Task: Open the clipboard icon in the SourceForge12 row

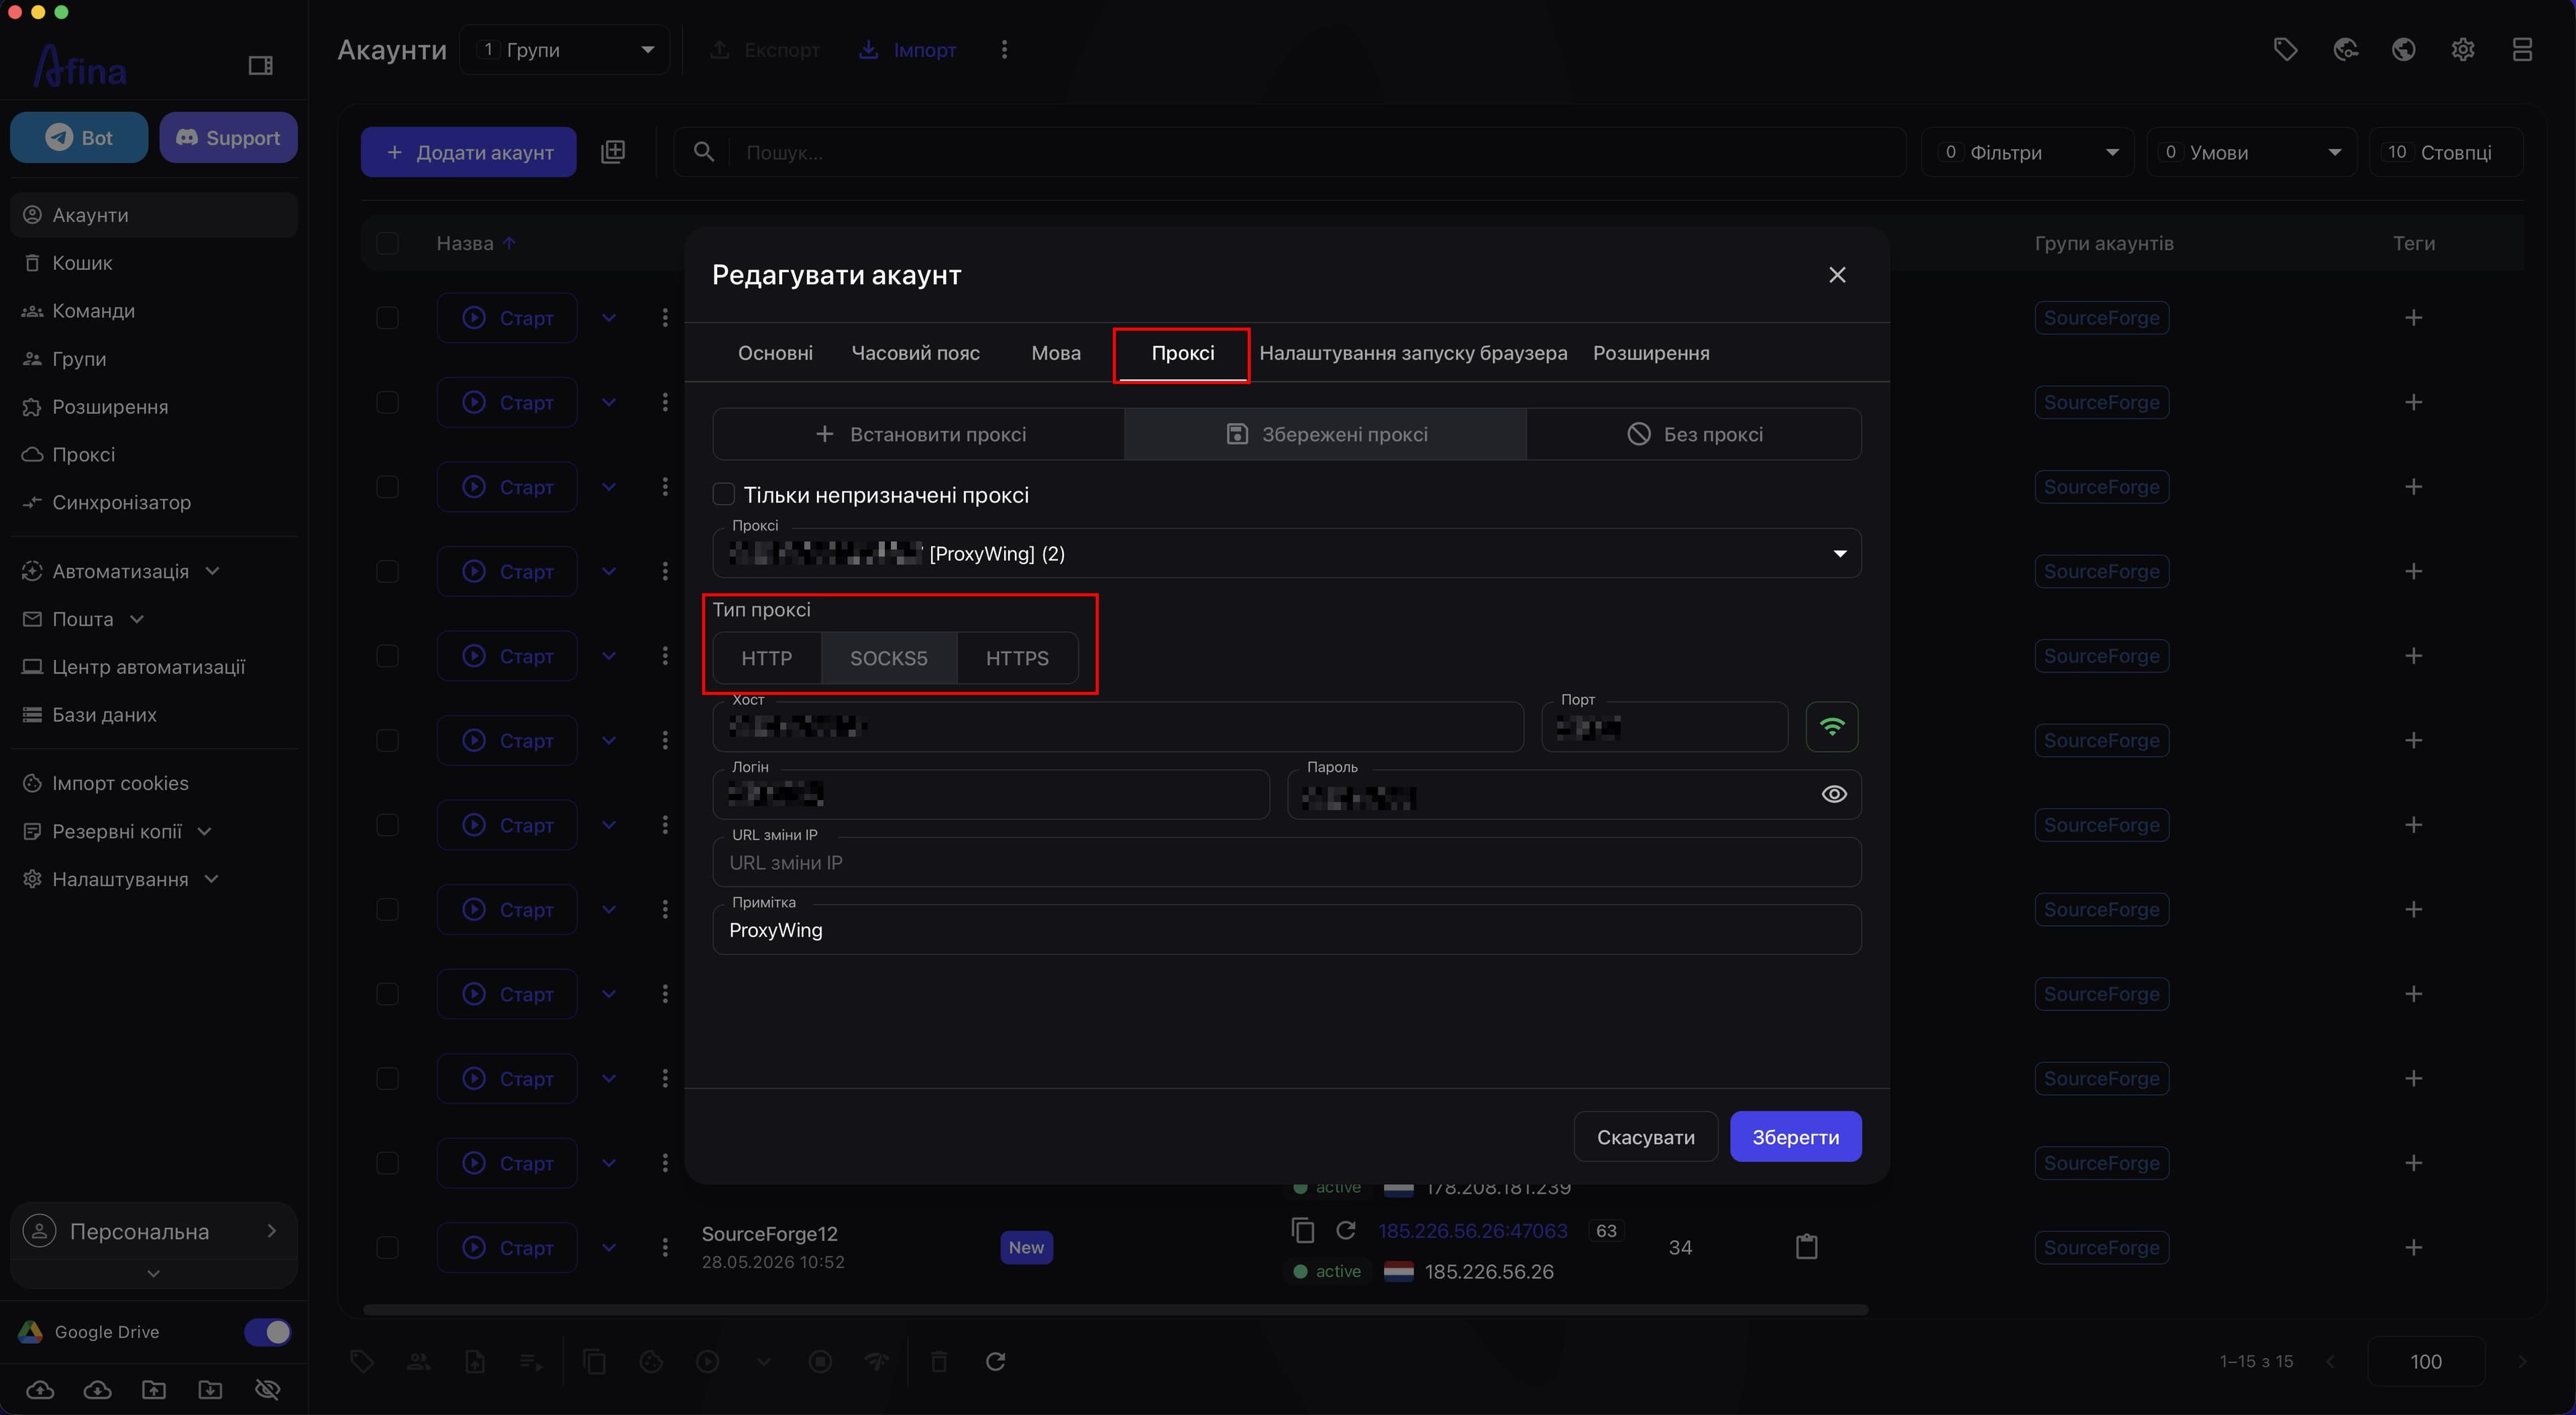Action: [x=1806, y=1247]
